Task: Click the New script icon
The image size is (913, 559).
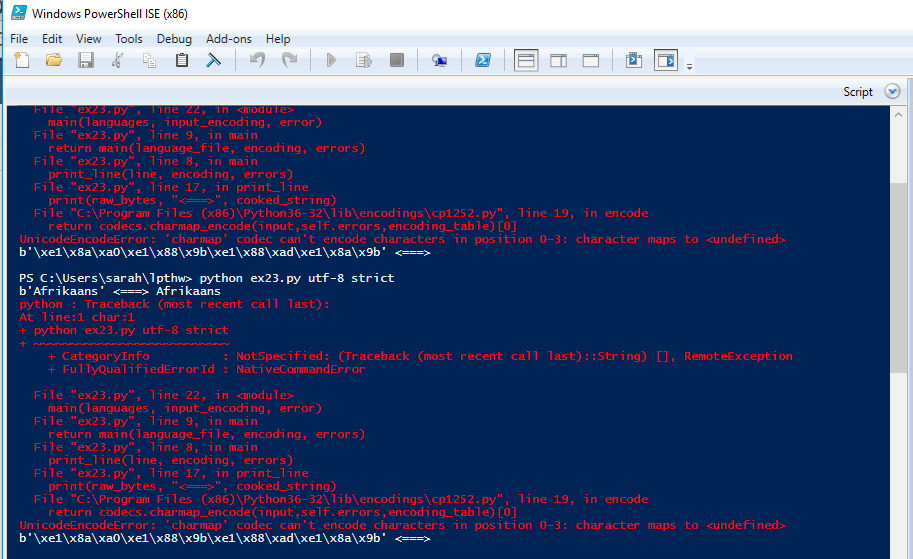Action: 22,60
